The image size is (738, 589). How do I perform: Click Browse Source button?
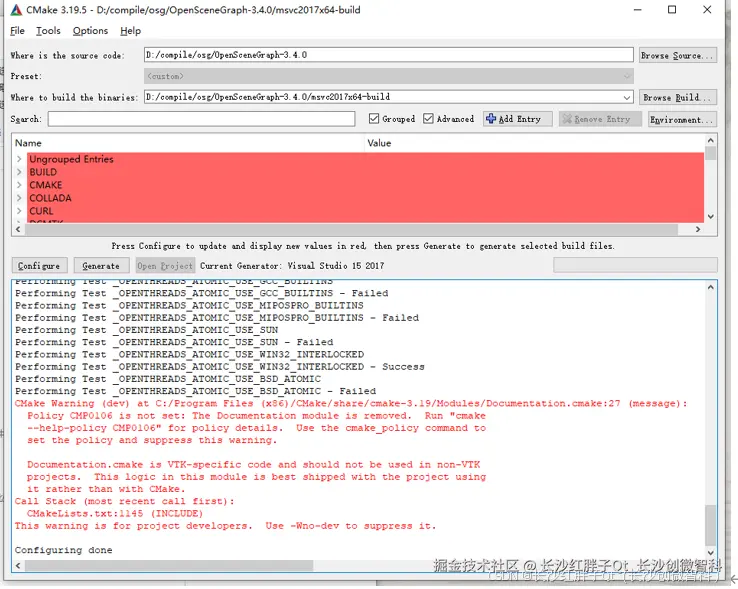[678, 56]
